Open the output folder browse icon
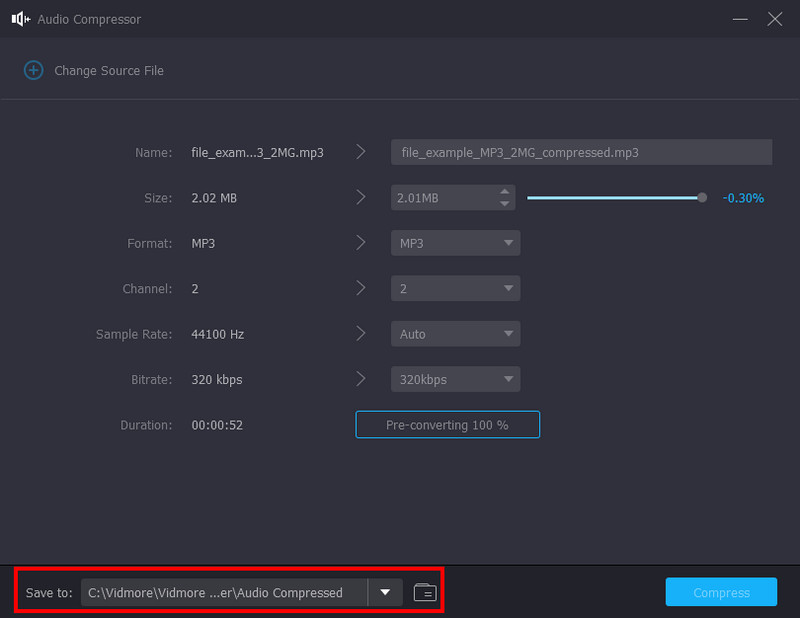Image resolution: width=800 pixels, height=618 pixels. tap(425, 592)
